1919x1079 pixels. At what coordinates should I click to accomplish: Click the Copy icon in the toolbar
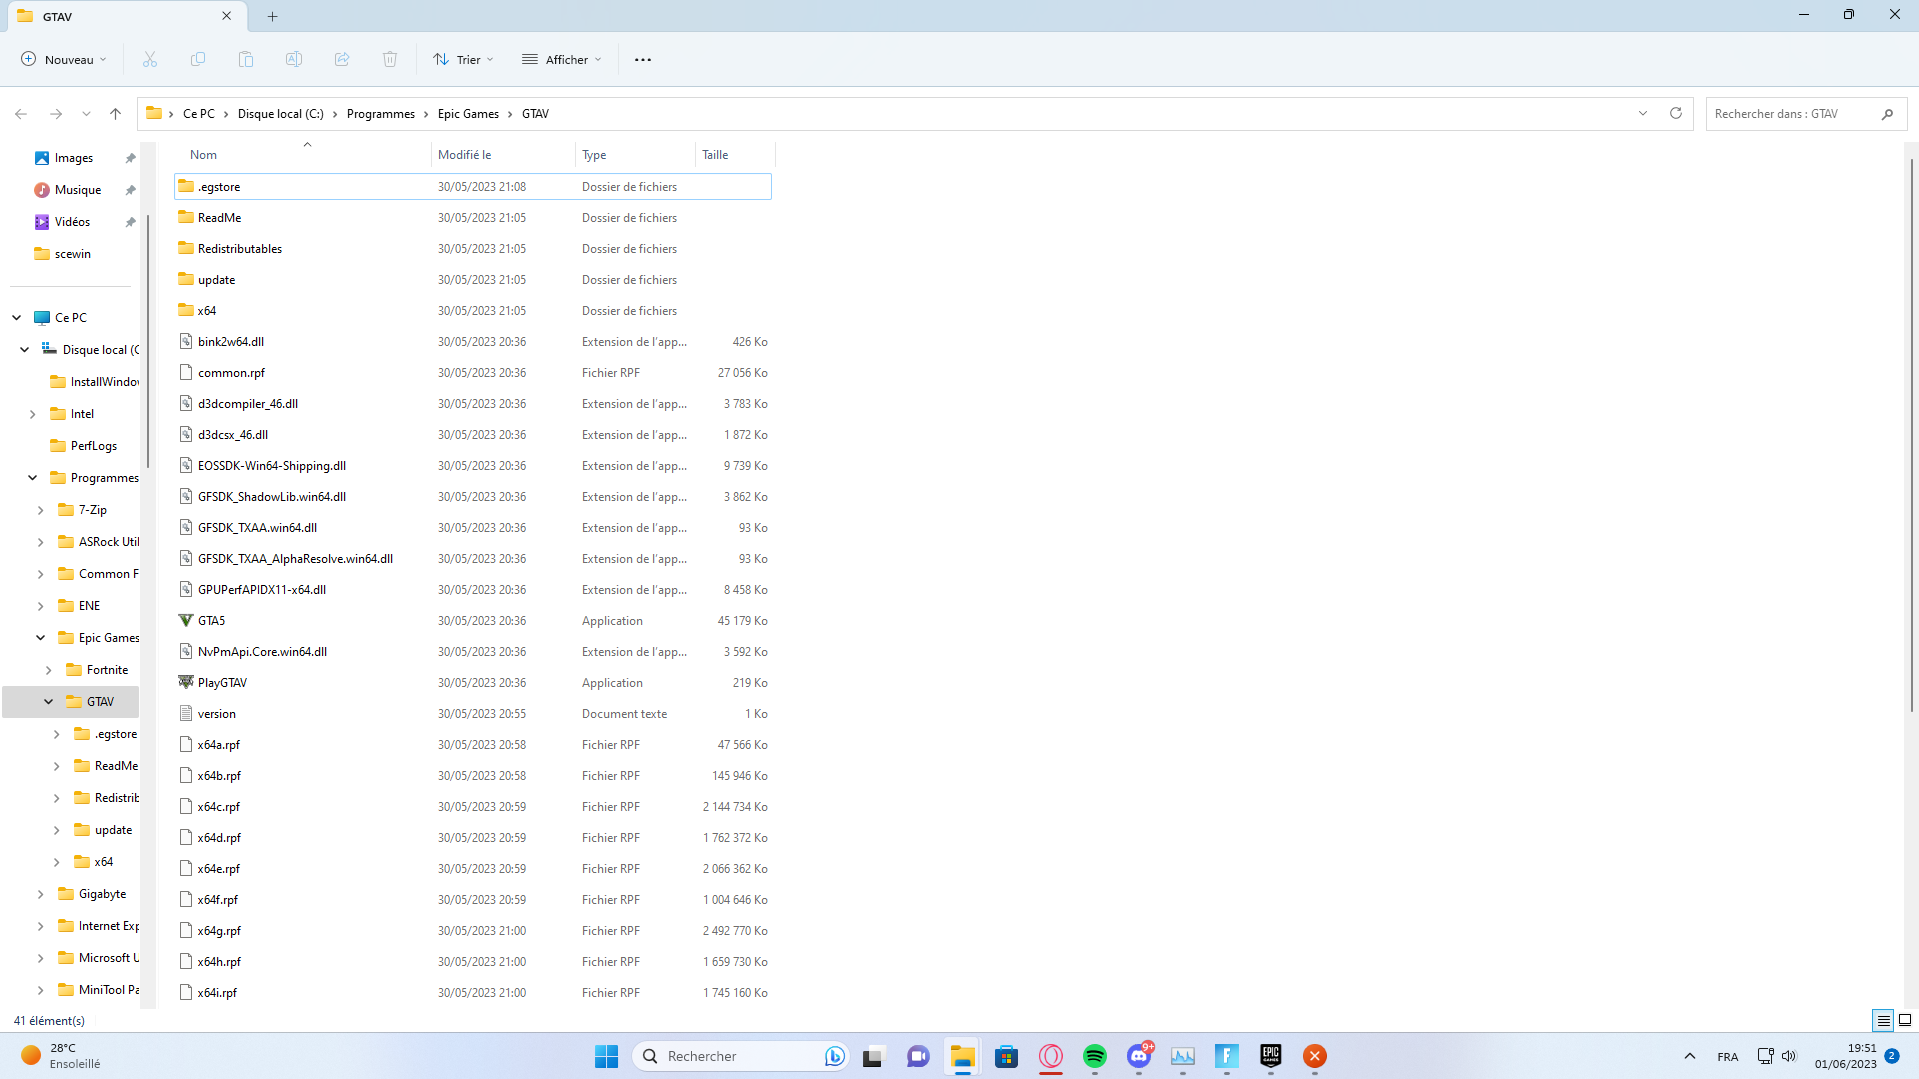coord(197,59)
